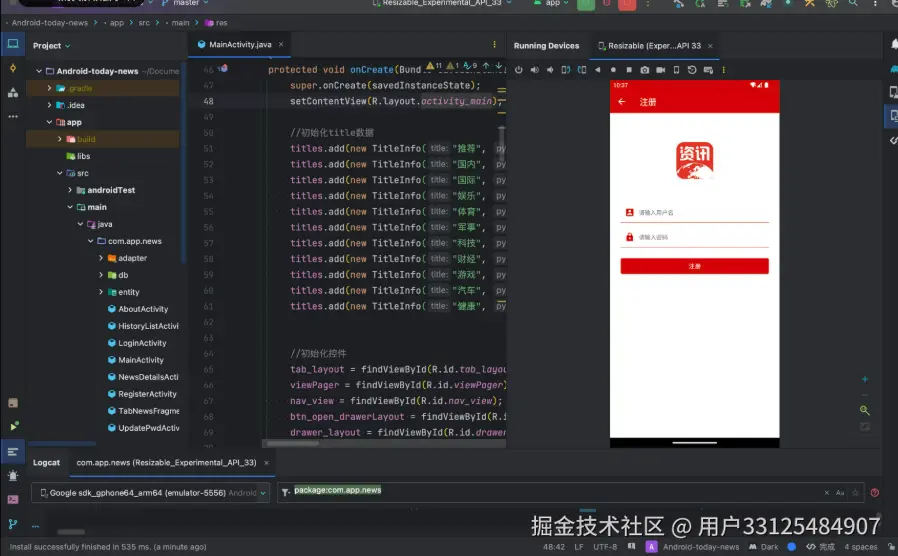Open the Git branch tool window icon
Screen dimensions: 898x556
click(x=13, y=523)
